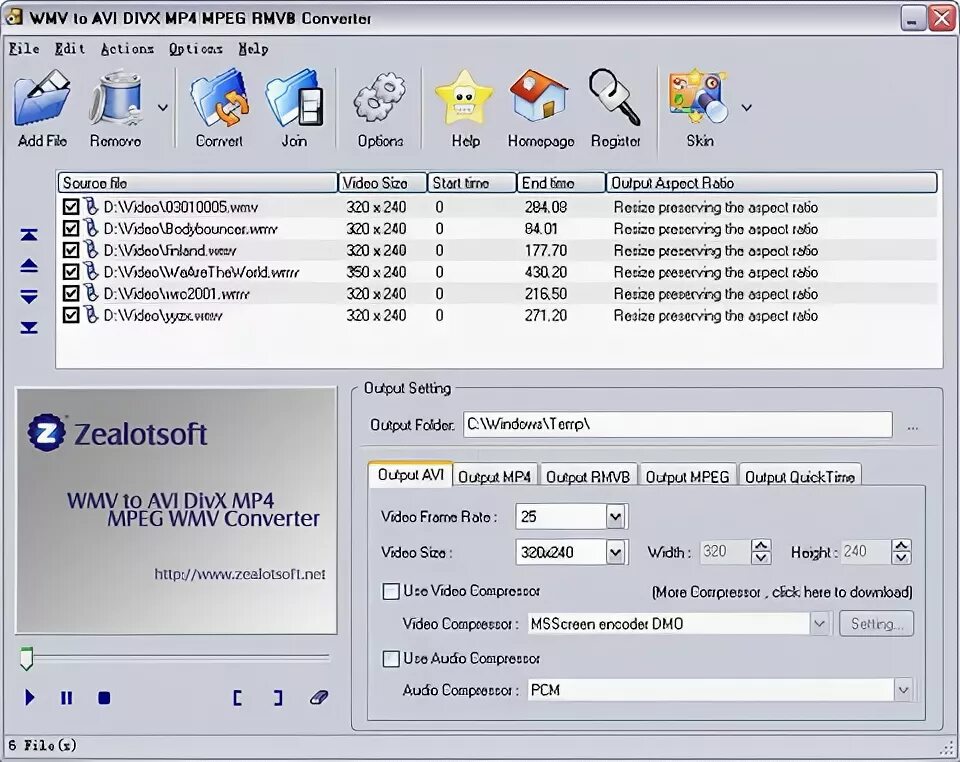Switch to the Output RMVB tab
The height and width of the screenshot is (762, 960).
[588, 477]
